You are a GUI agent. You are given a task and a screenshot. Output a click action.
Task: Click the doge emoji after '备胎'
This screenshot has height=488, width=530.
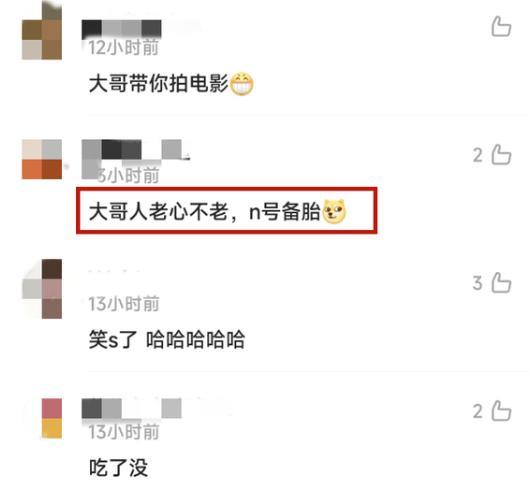tap(335, 212)
